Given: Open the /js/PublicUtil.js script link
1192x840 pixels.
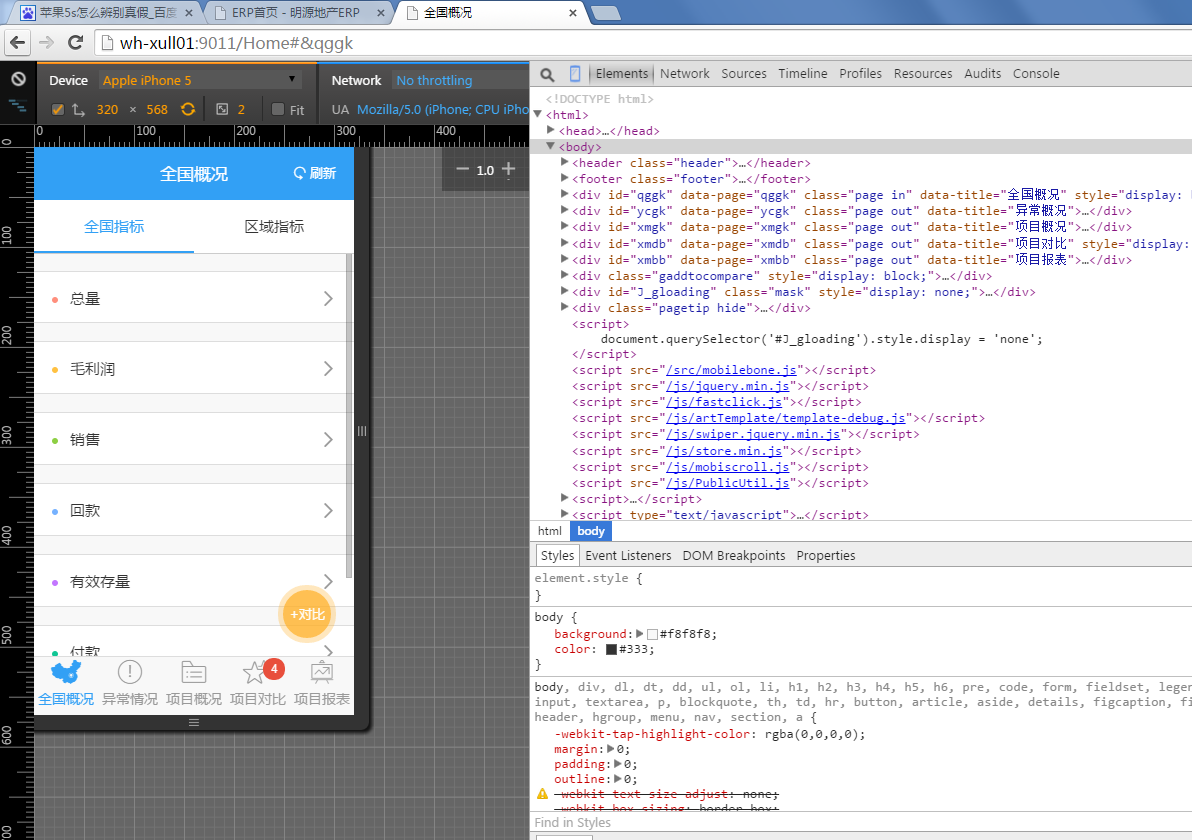Looking at the screenshot, I should [x=728, y=483].
